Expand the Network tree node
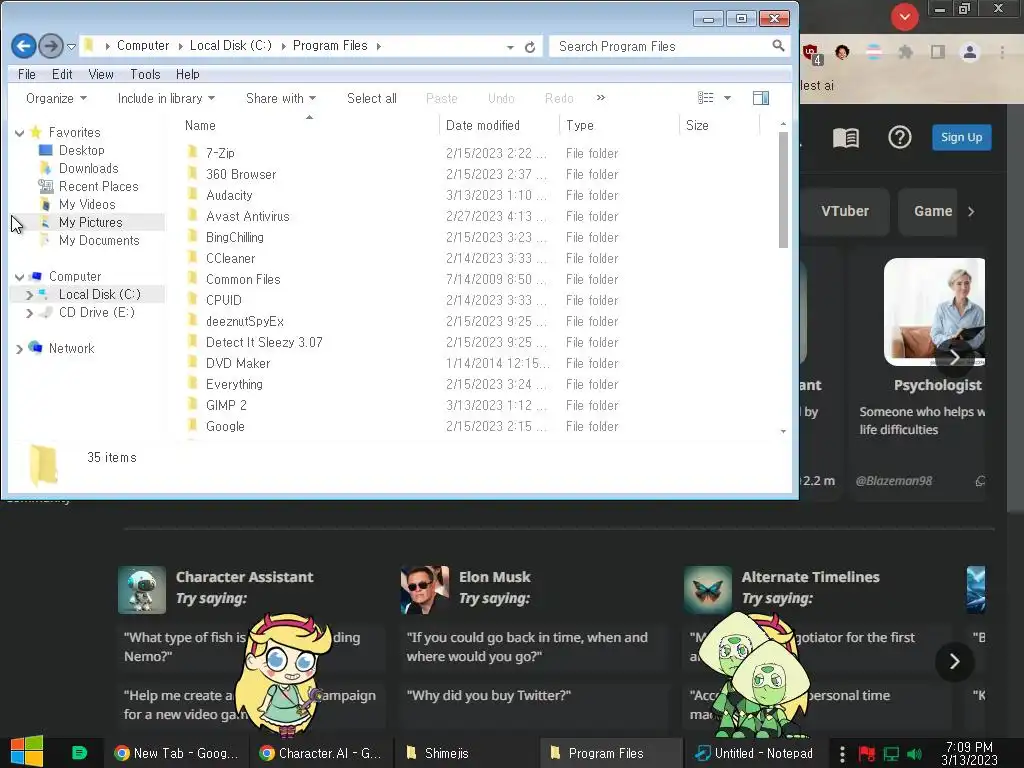The height and width of the screenshot is (768, 1024). tap(20, 349)
